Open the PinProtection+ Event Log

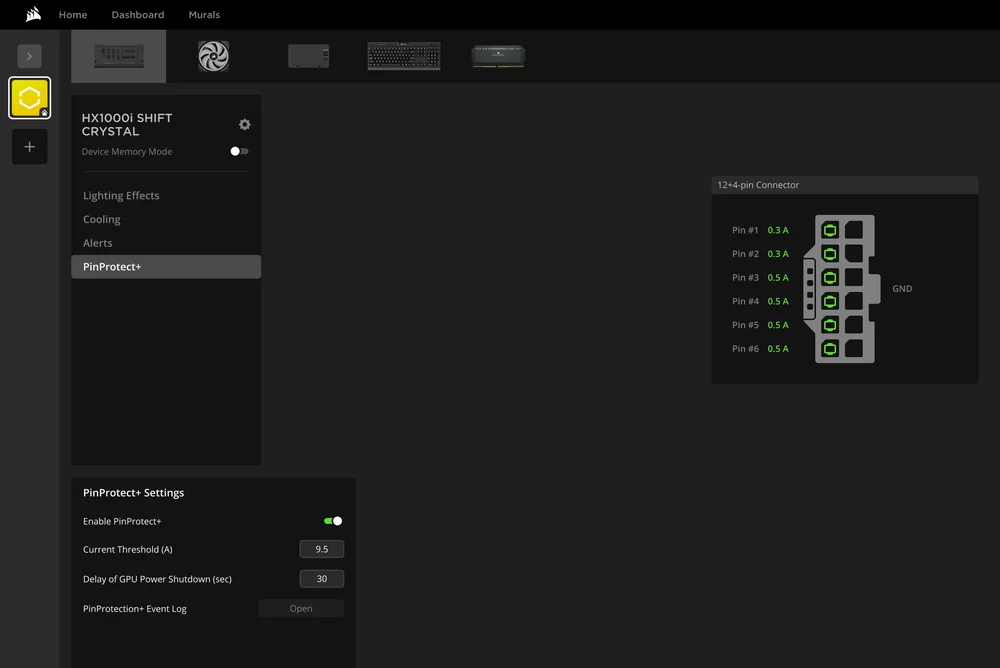pyautogui.click(x=301, y=609)
